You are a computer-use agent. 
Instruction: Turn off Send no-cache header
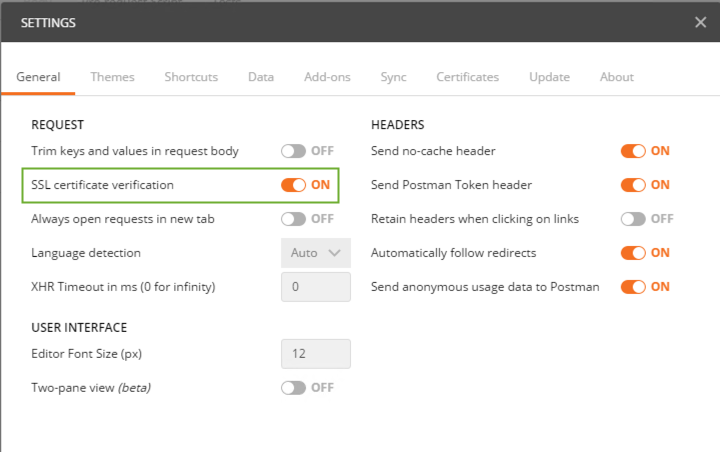tap(634, 151)
